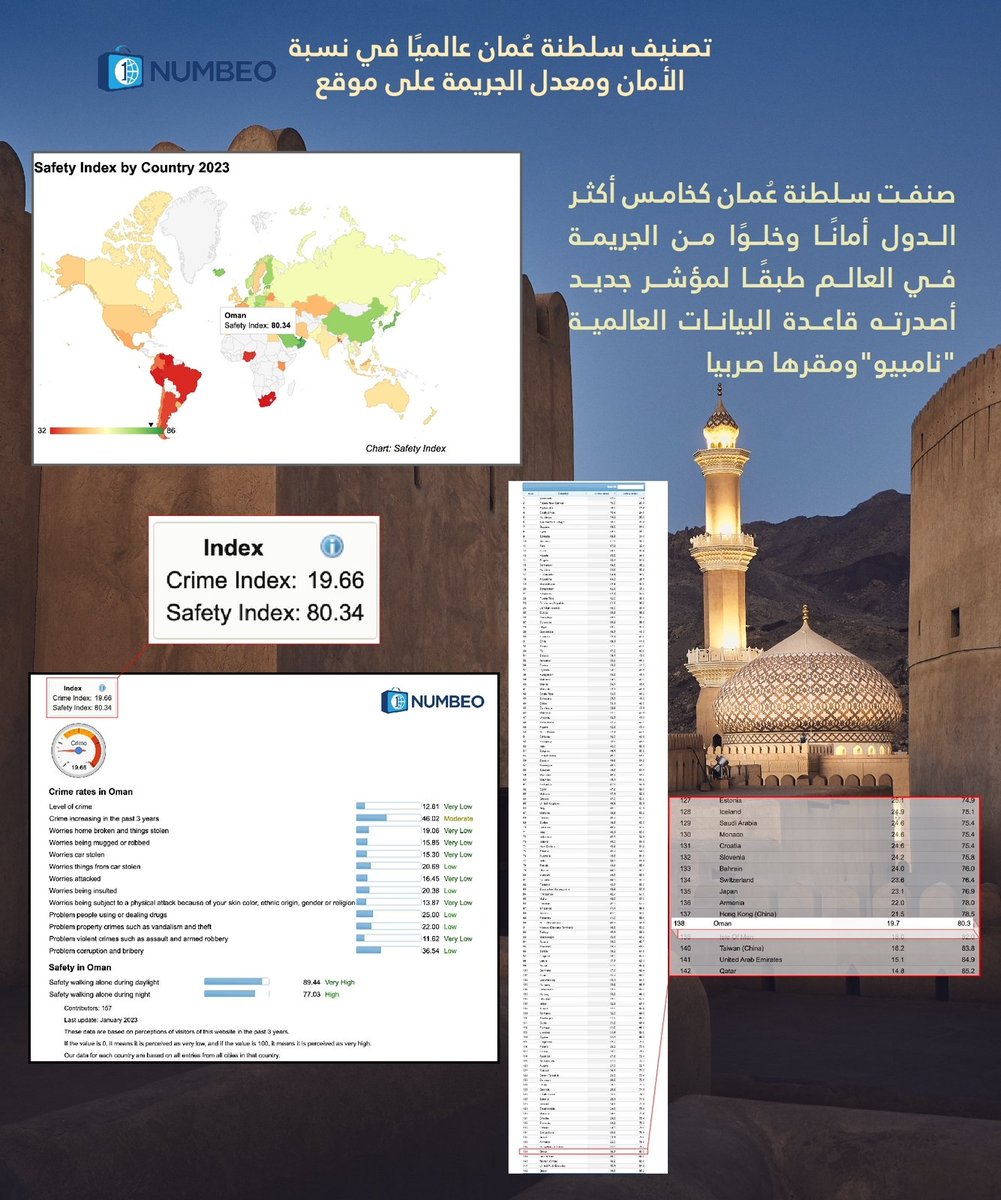Click the 'Contributors: 157' line
The image size is (1001, 1200).
86,1009
